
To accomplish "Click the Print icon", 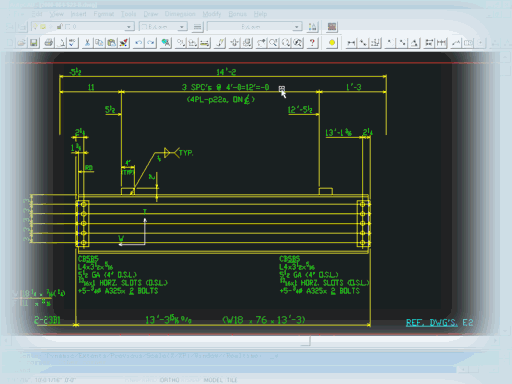I will pos(49,43).
